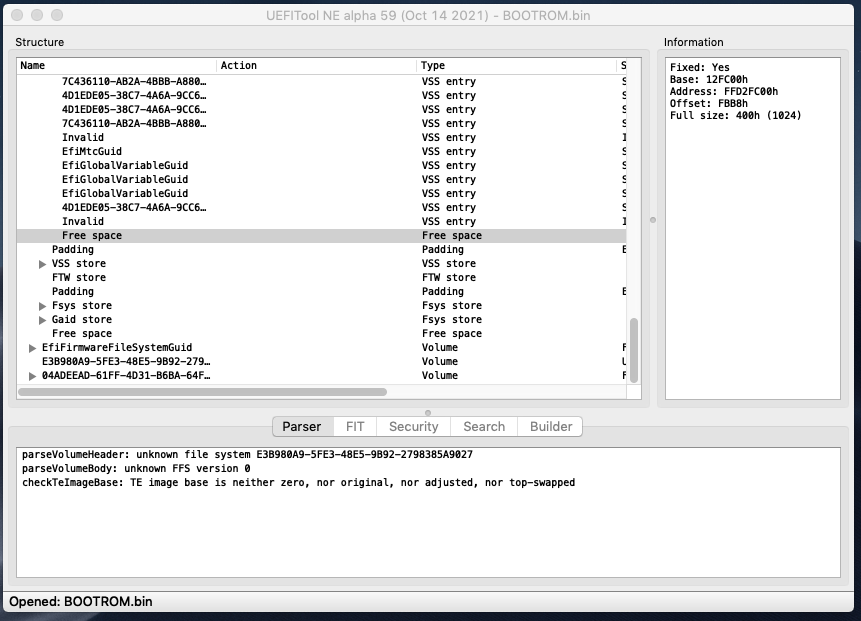Click the splitter handle above the Parser tabs
Screen dimensions: 861x621
pos(428,413)
